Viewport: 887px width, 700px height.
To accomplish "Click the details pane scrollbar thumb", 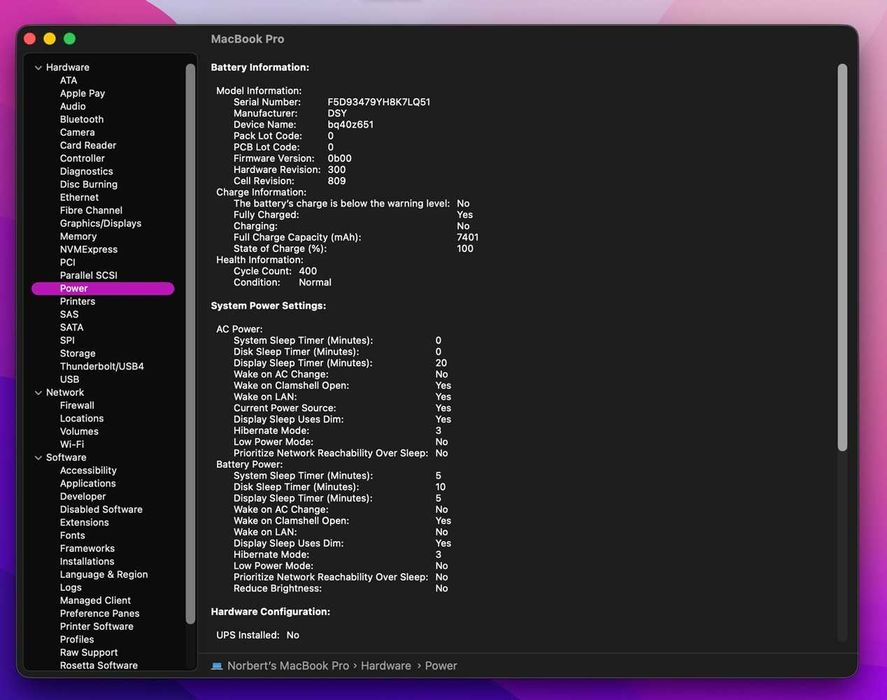I will pyautogui.click(x=842, y=257).
